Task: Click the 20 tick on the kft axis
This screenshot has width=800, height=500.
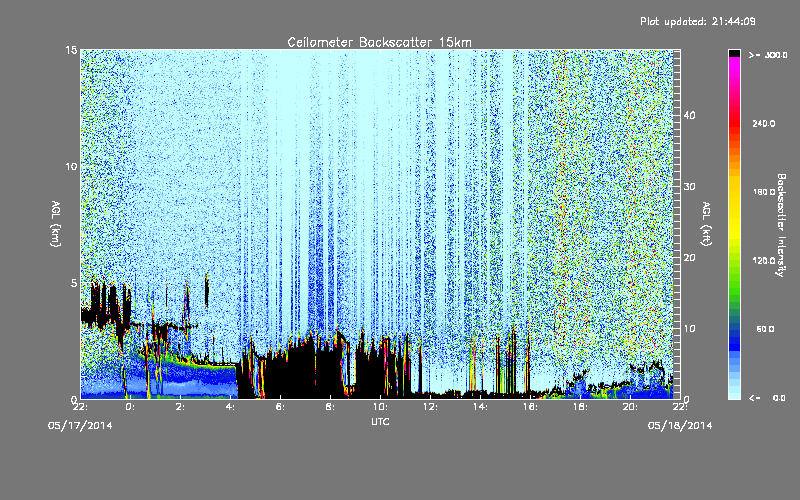Action: (689, 258)
